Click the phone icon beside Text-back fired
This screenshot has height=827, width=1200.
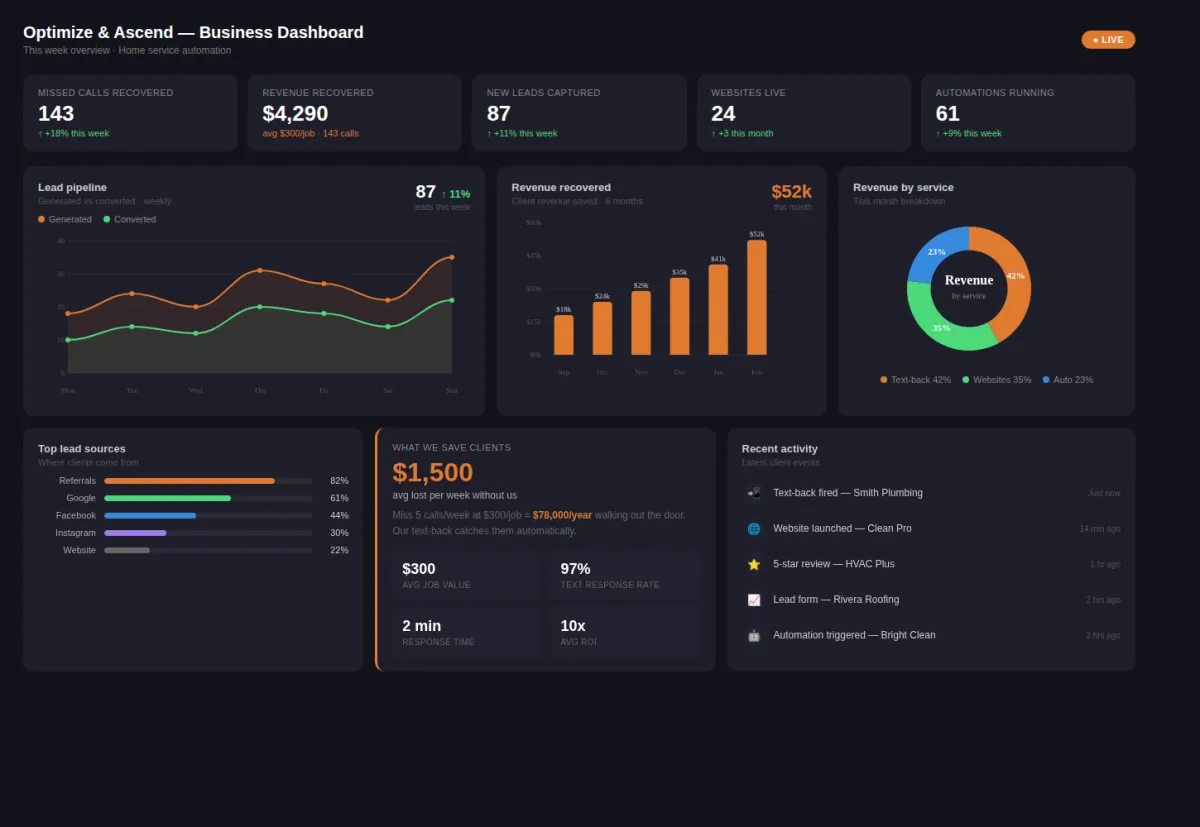point(754,493)
